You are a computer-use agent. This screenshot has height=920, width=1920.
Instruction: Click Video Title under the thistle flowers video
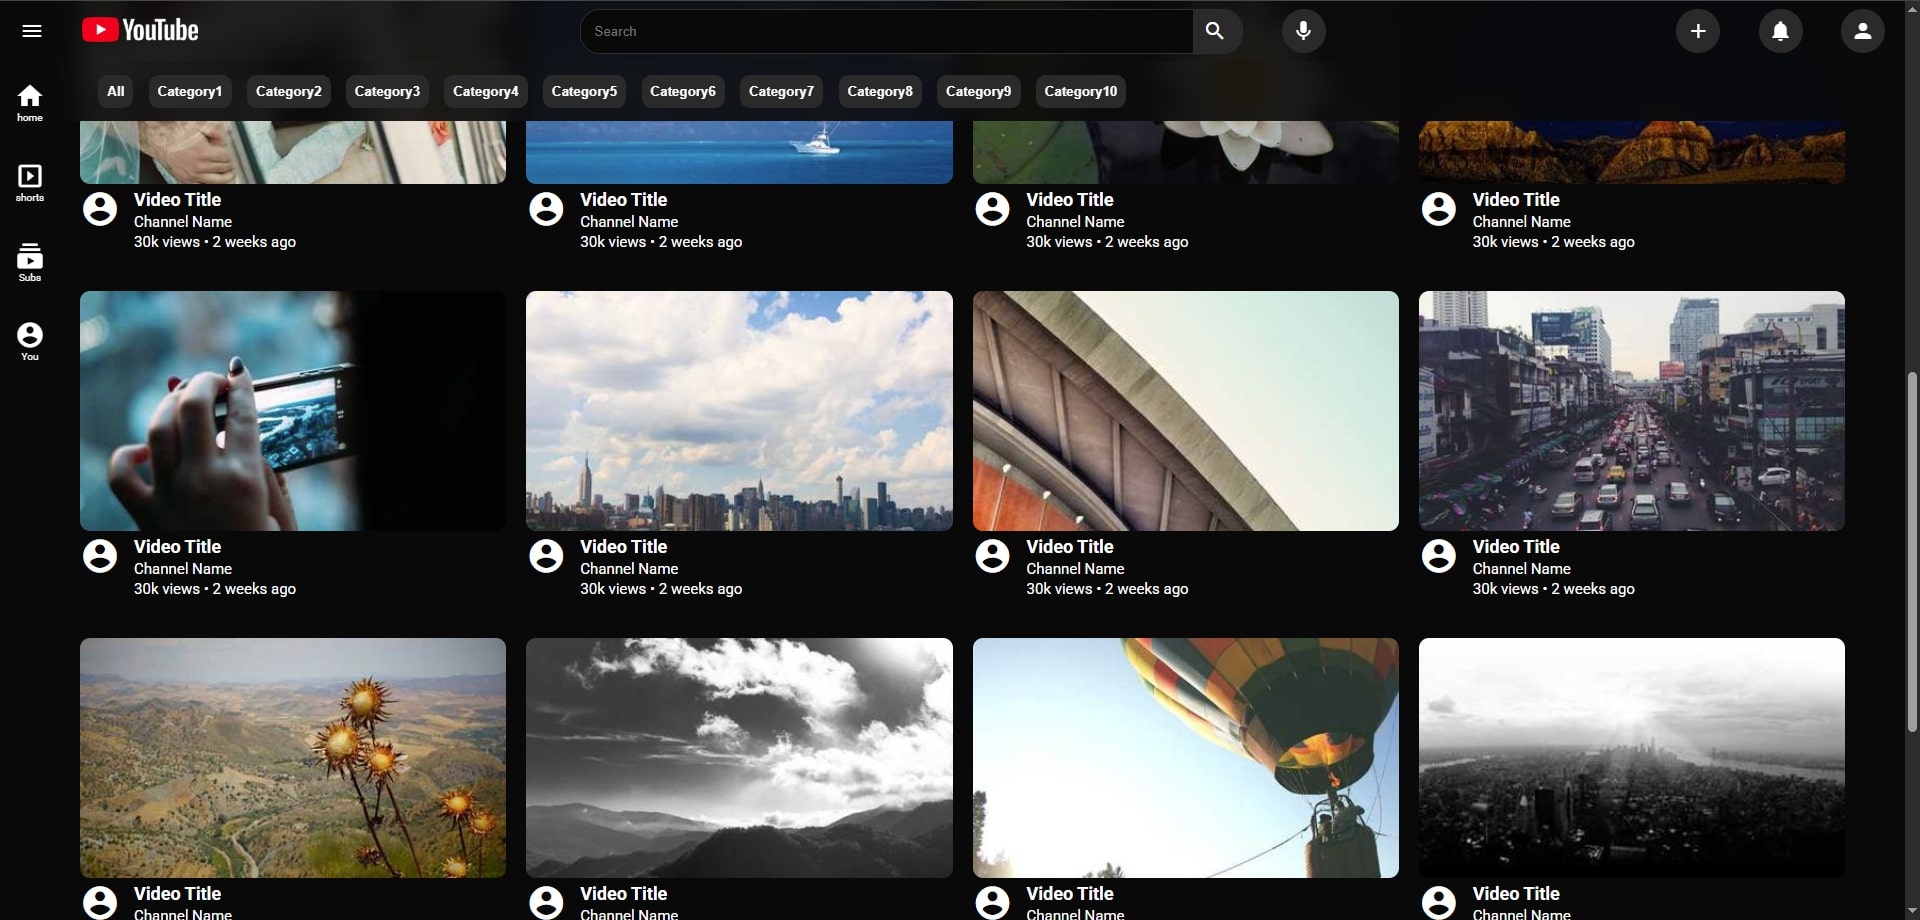178,894
